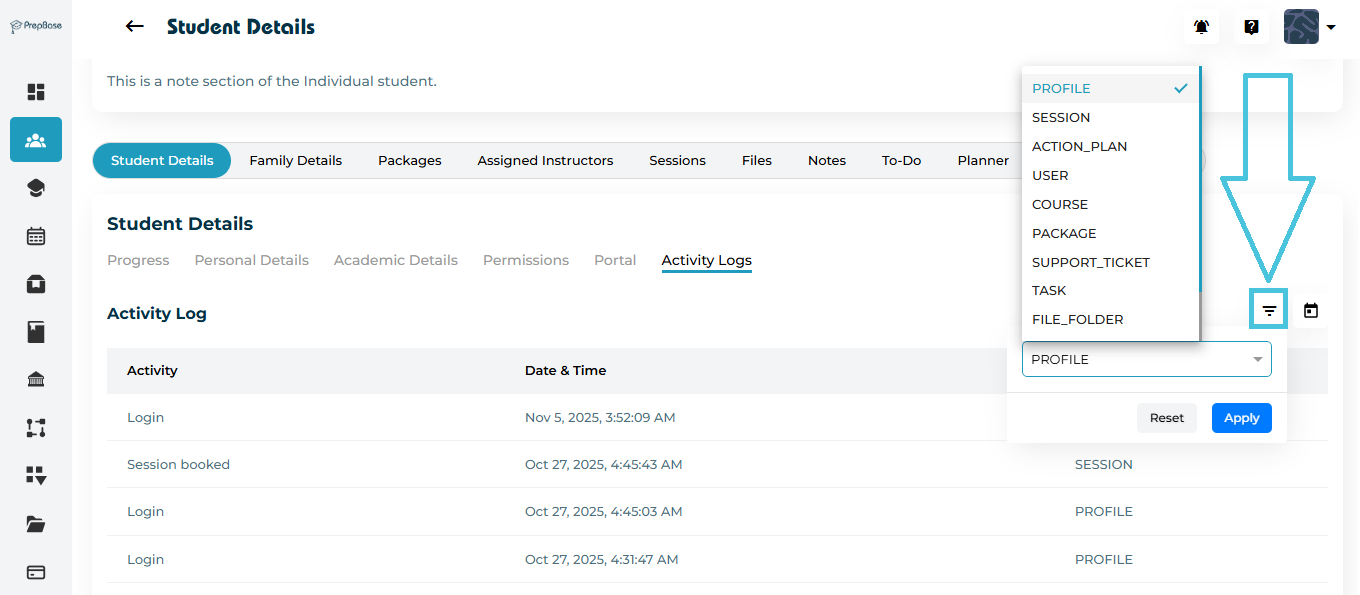The width and height of the screenshot is (1360, 595).
Task: Open the dashboard grid icon in sidebar
Action: tap(36, 92)
